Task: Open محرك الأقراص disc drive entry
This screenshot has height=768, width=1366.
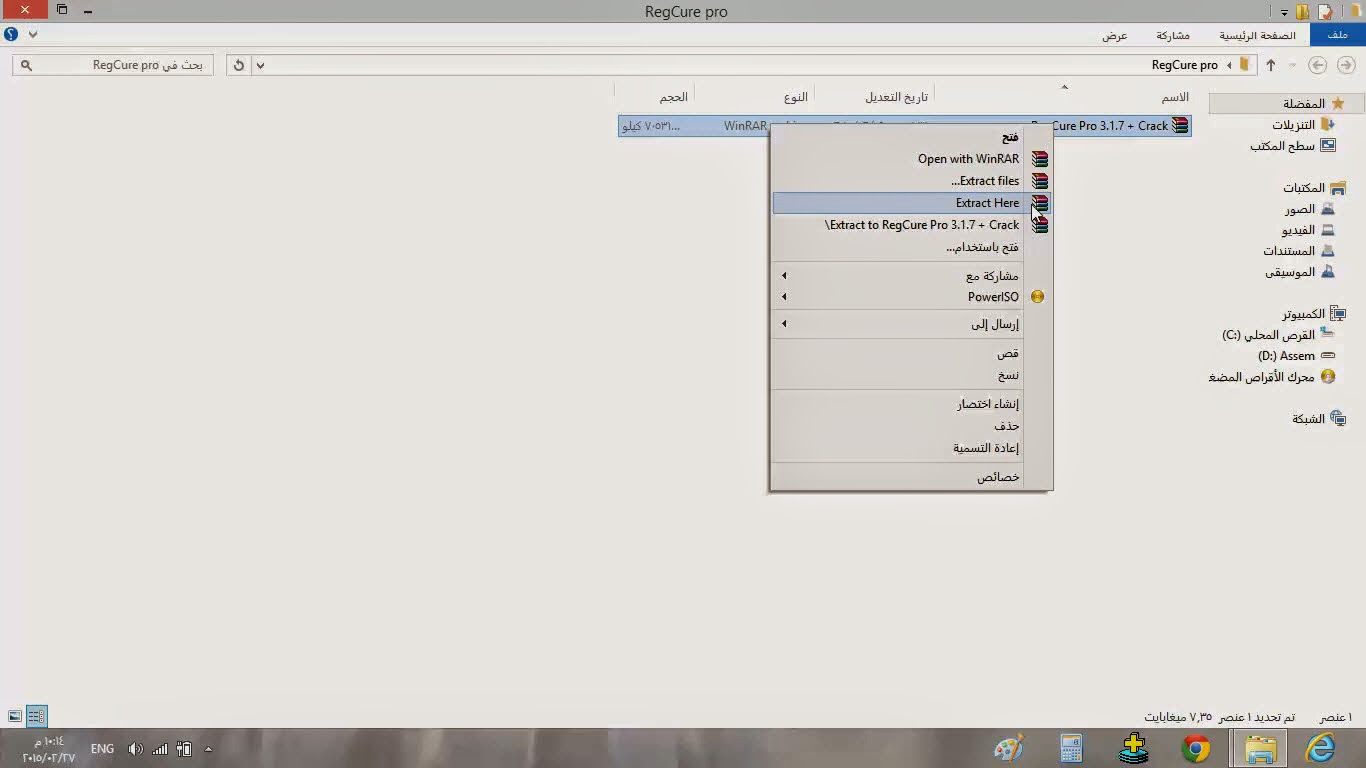Action: (1262, 377)
